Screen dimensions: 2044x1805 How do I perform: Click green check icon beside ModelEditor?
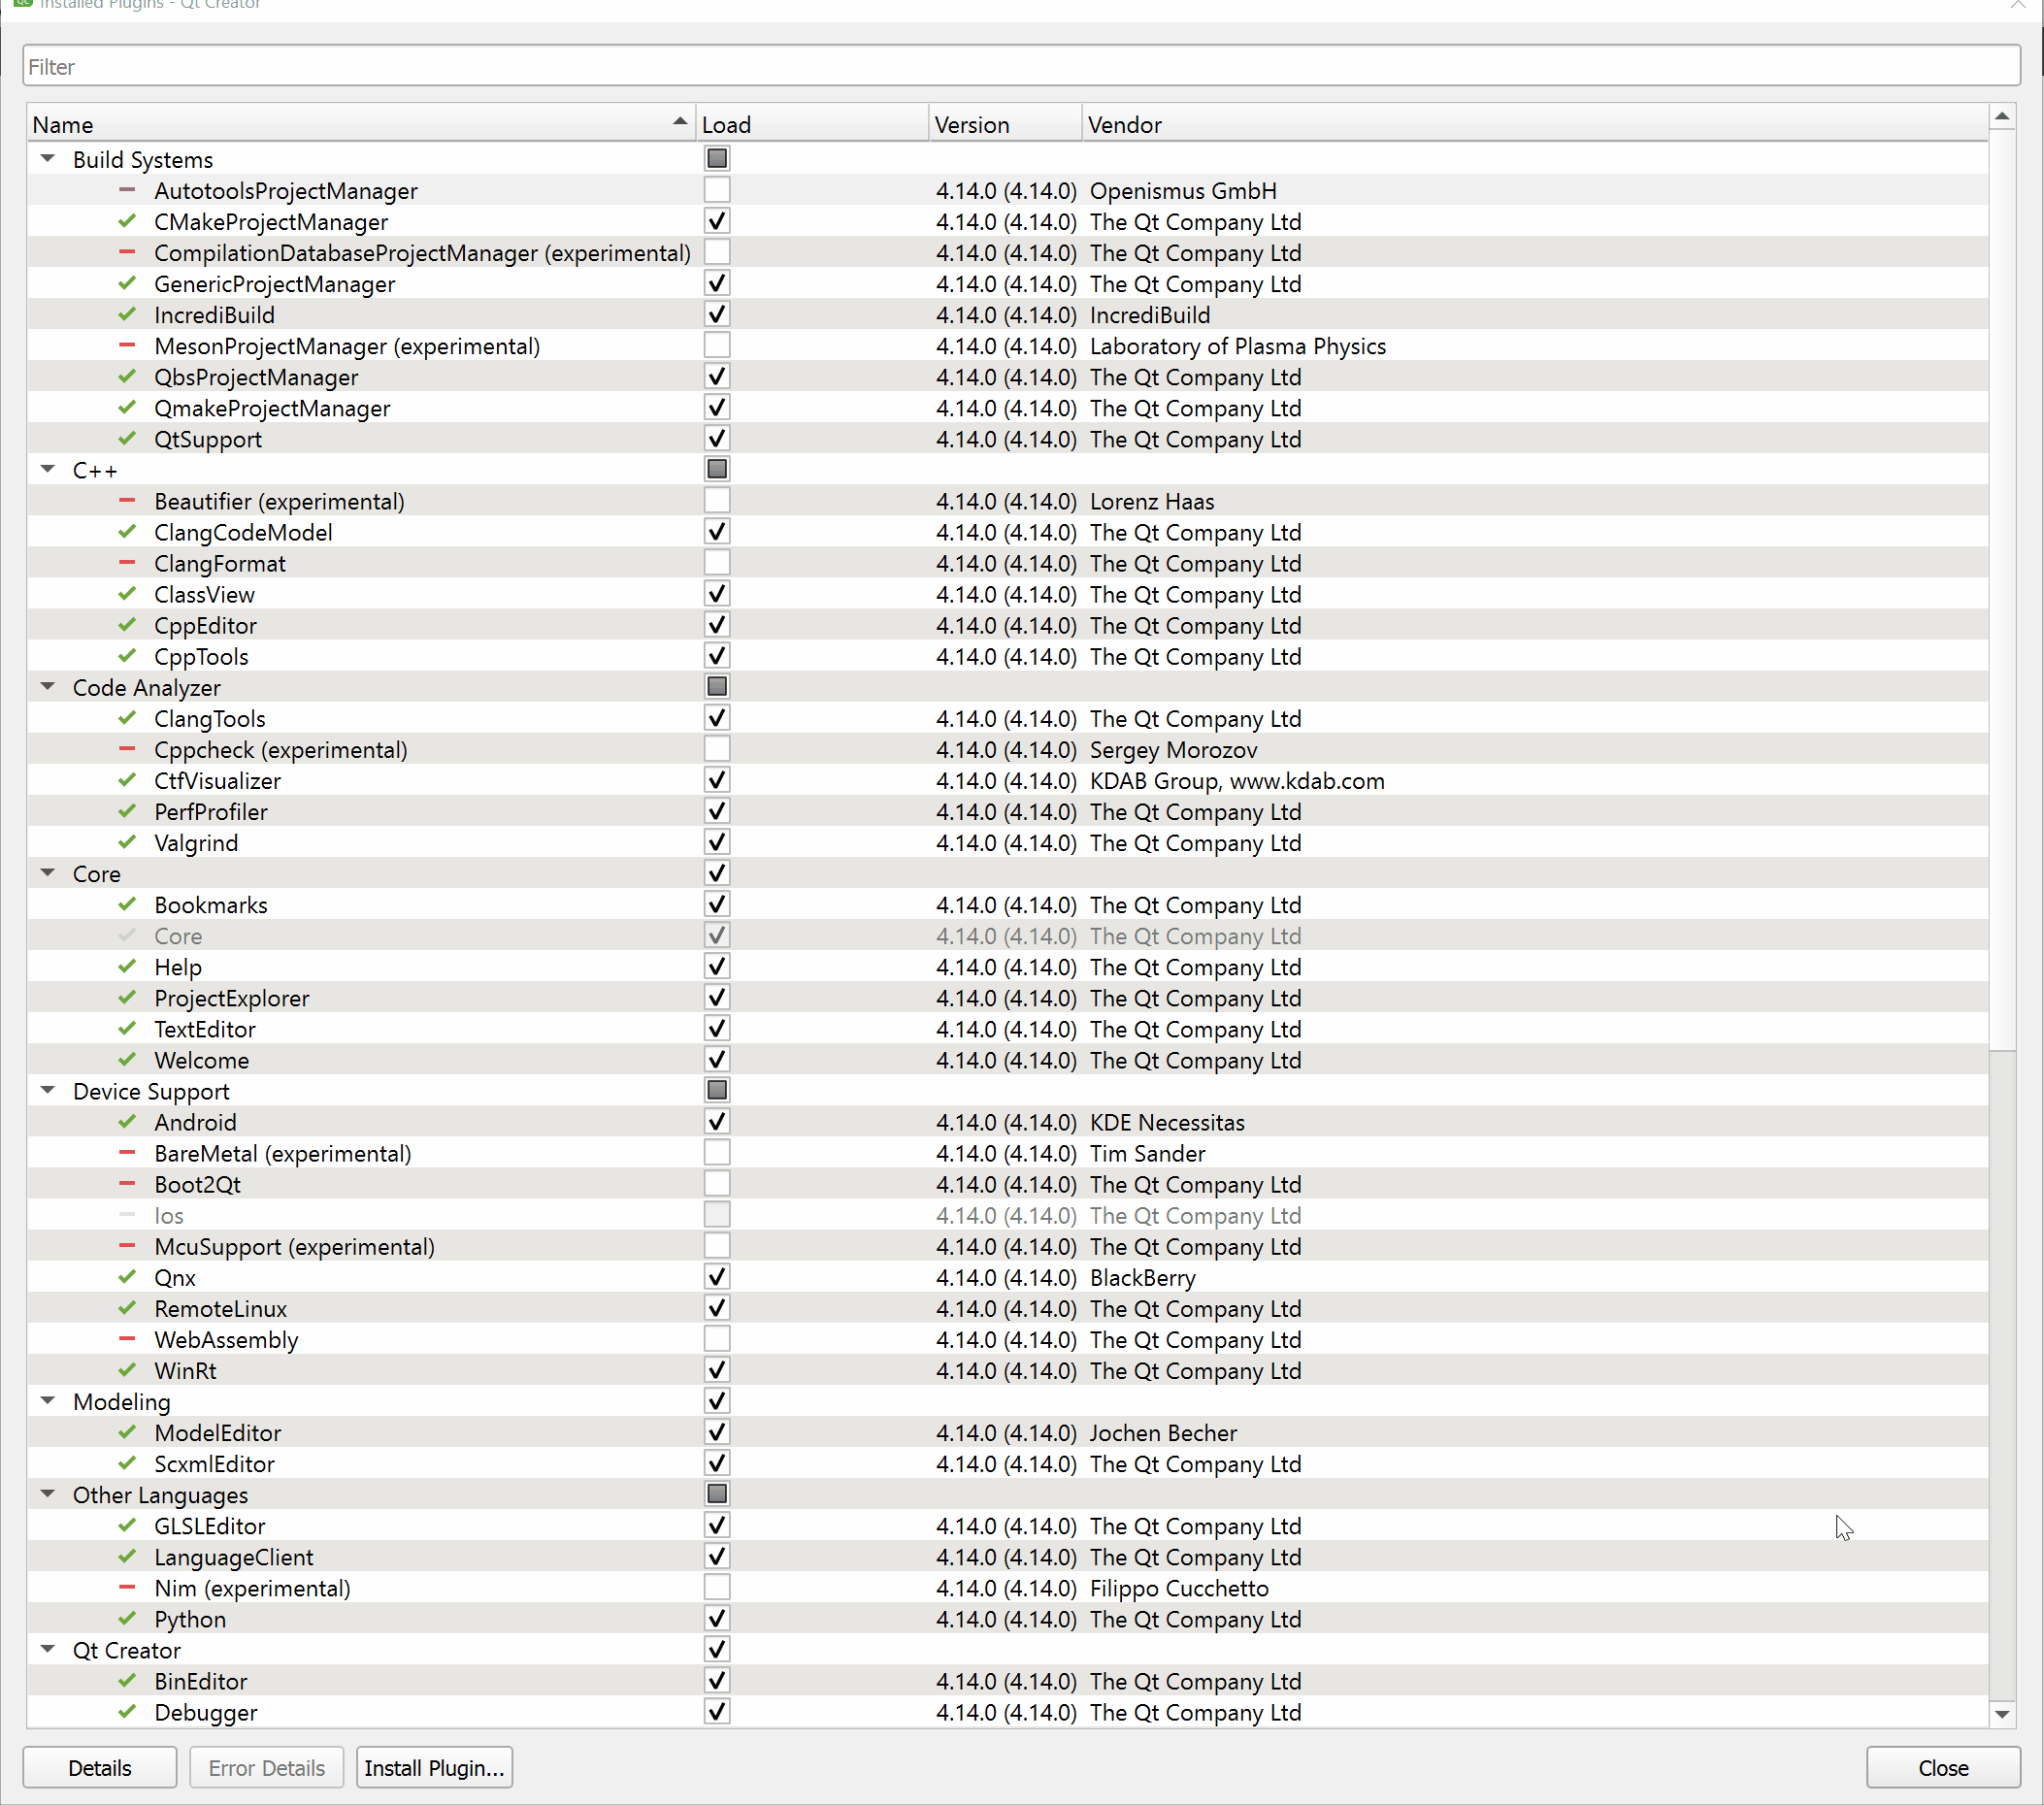click(127, 1432)
